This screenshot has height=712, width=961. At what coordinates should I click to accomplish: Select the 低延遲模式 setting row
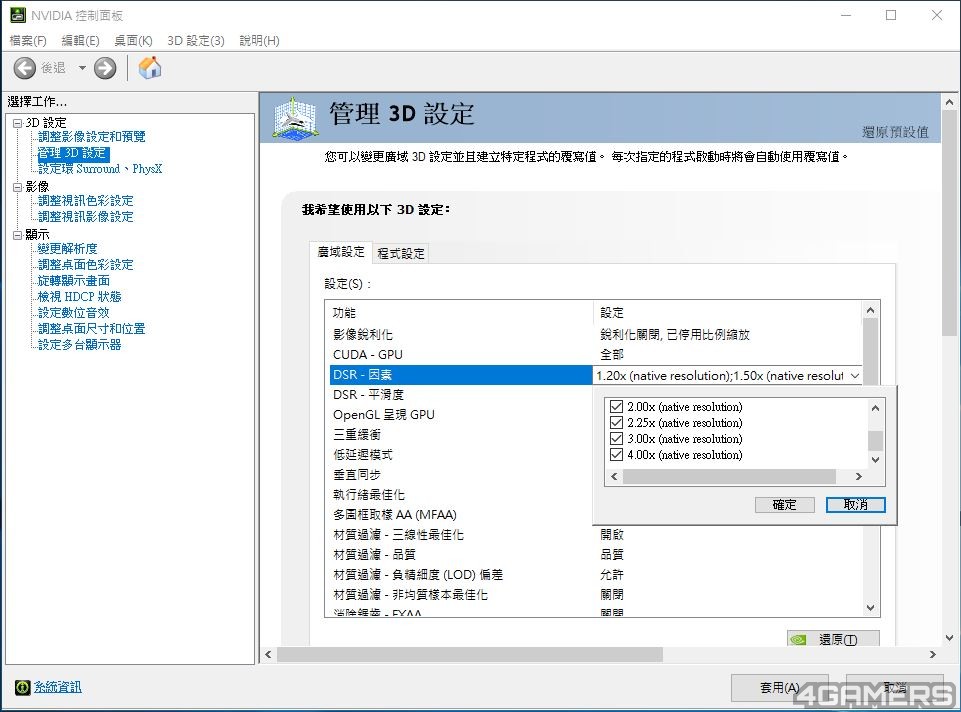coord(461,455)
